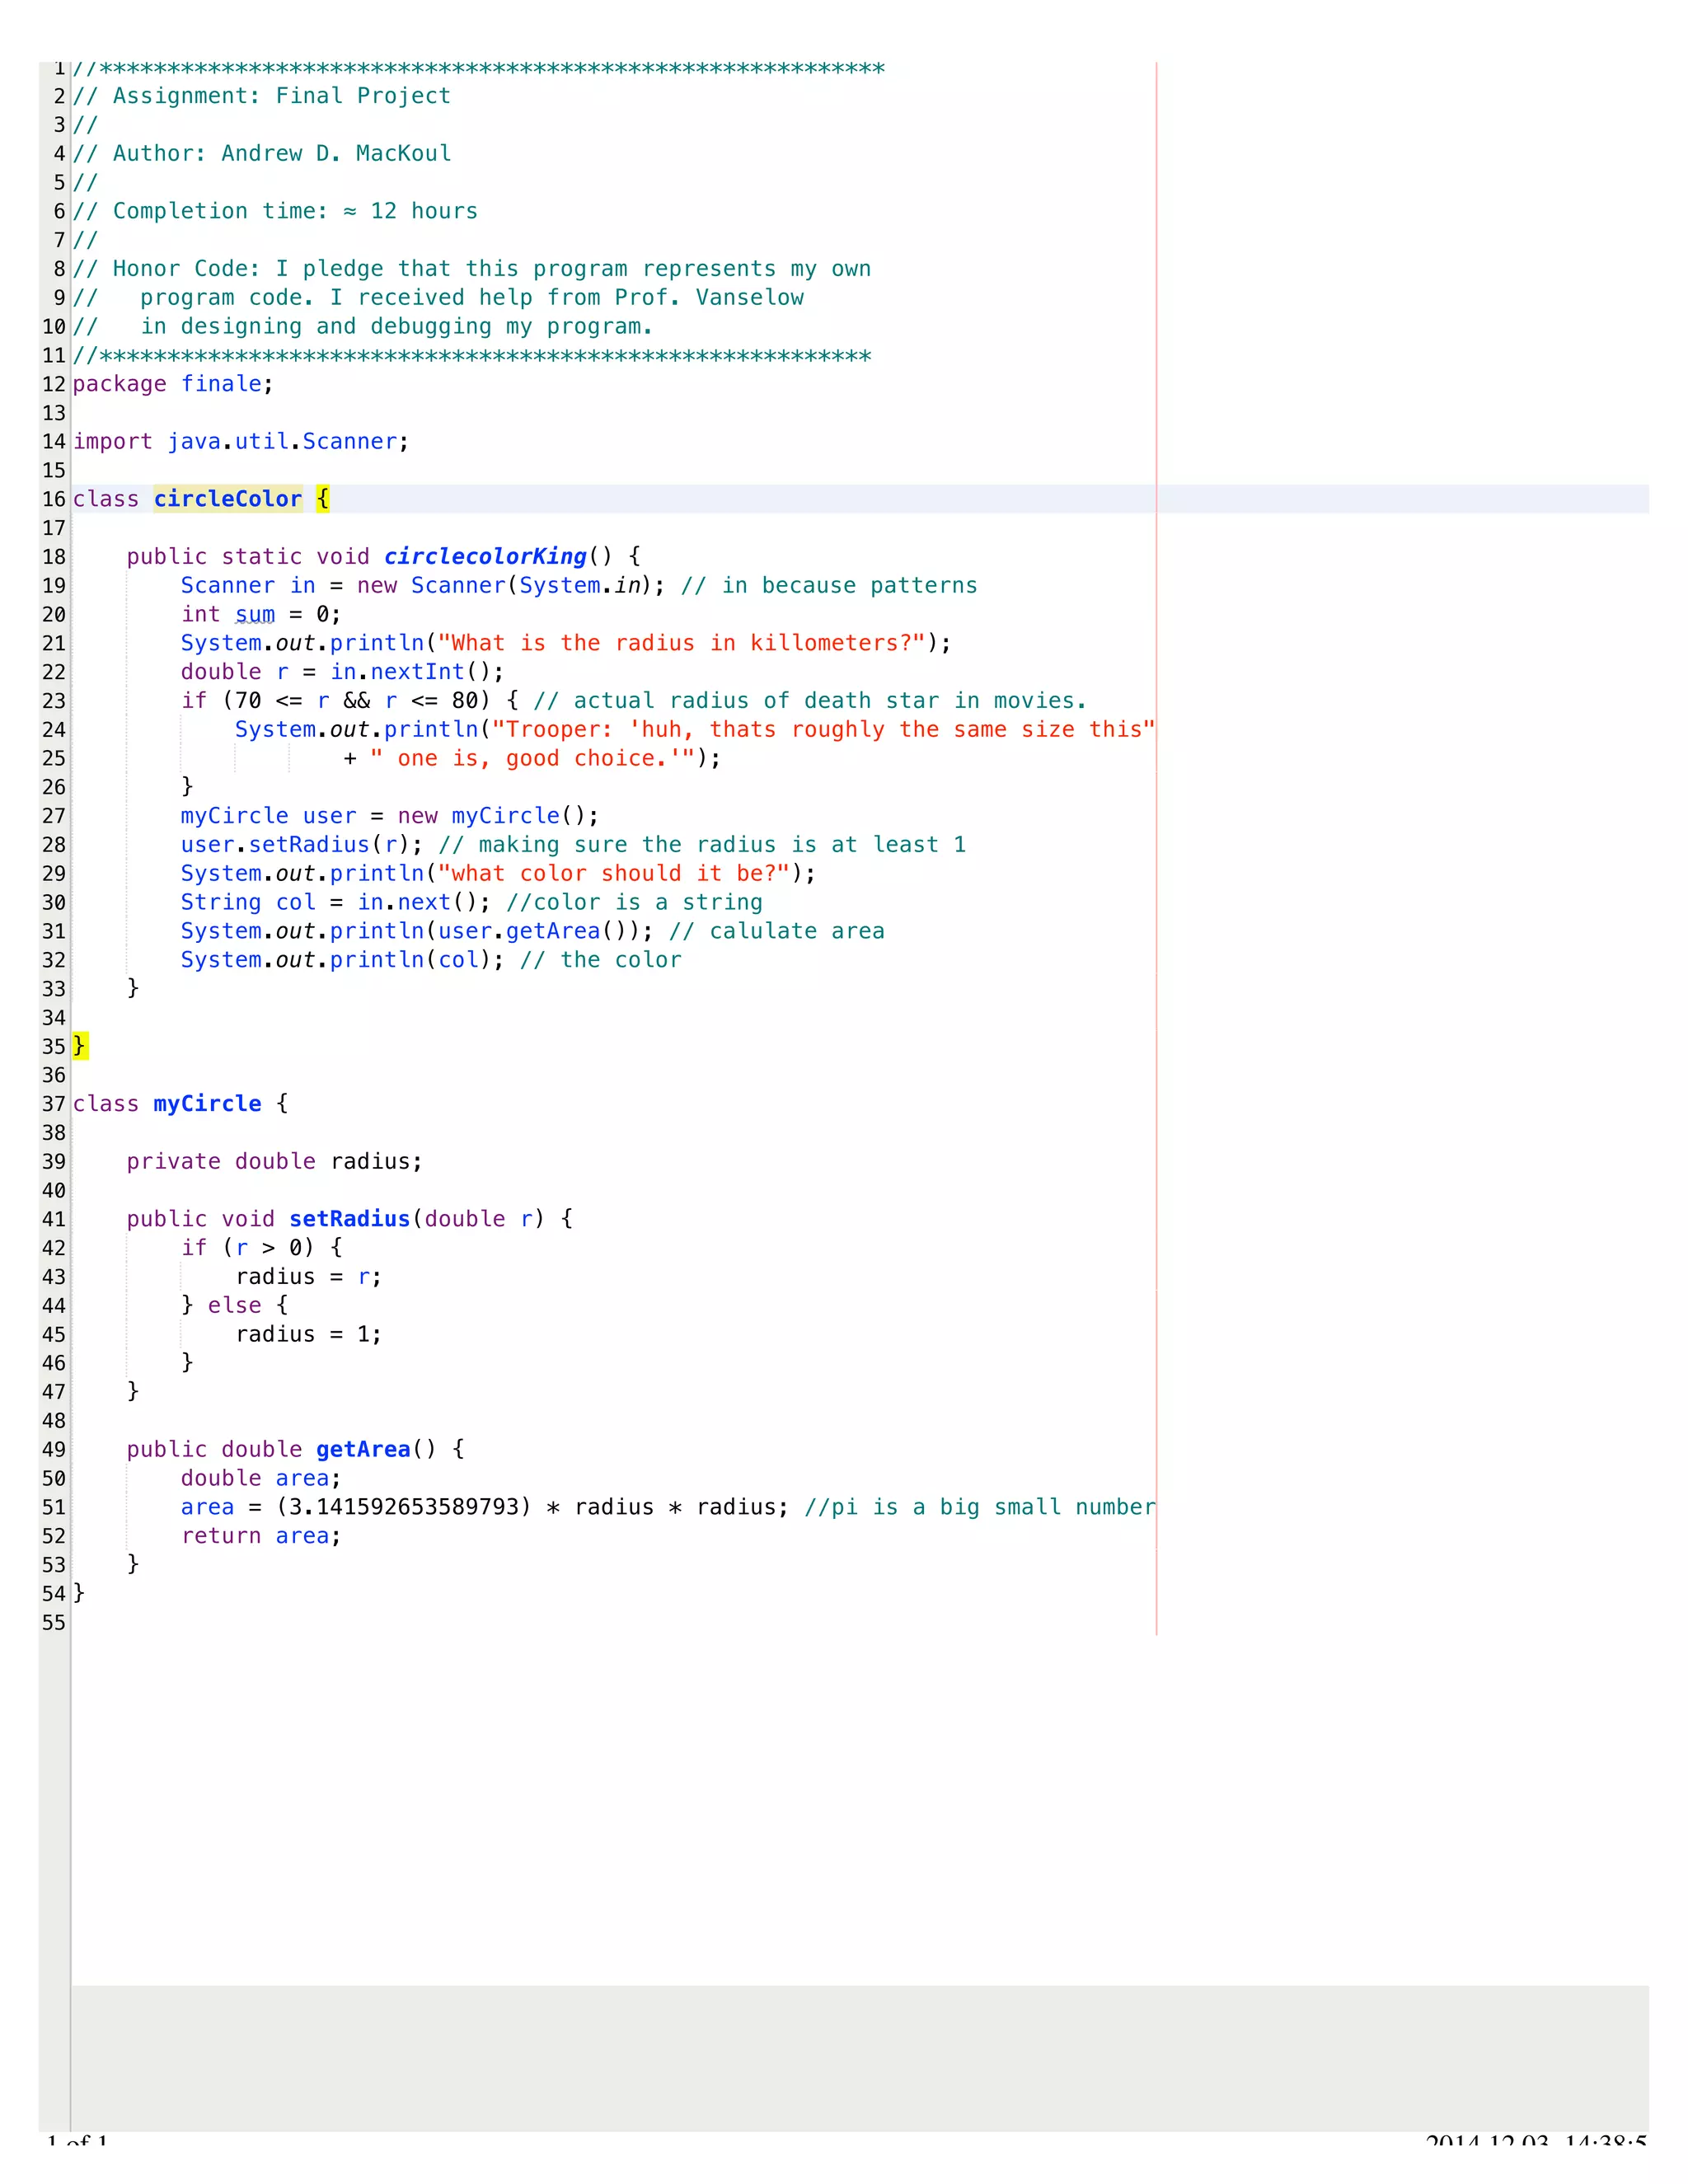Click the '// calulate area' comment
Screen dimensions: 1688x2184
pos(776,931)
